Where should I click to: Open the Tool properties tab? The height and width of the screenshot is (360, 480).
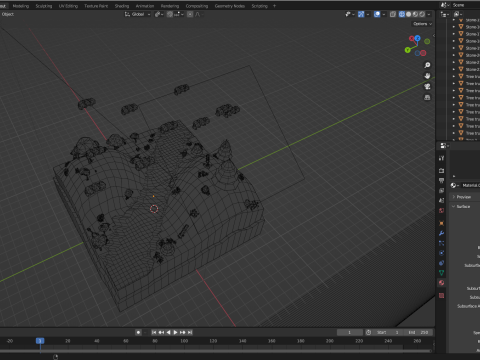(441, 158)
